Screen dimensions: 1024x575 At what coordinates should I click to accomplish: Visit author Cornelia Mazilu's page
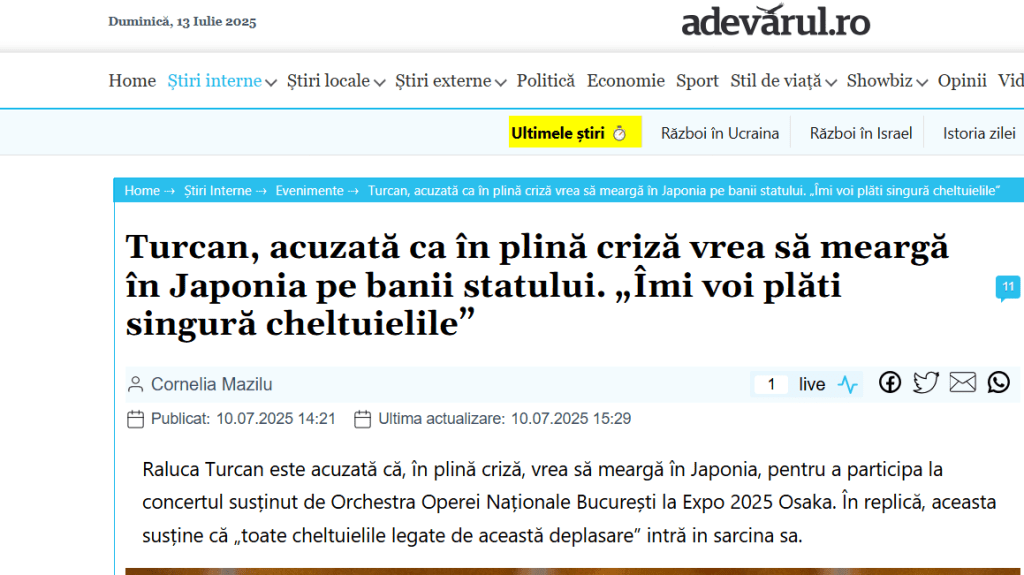click(211, 385)
